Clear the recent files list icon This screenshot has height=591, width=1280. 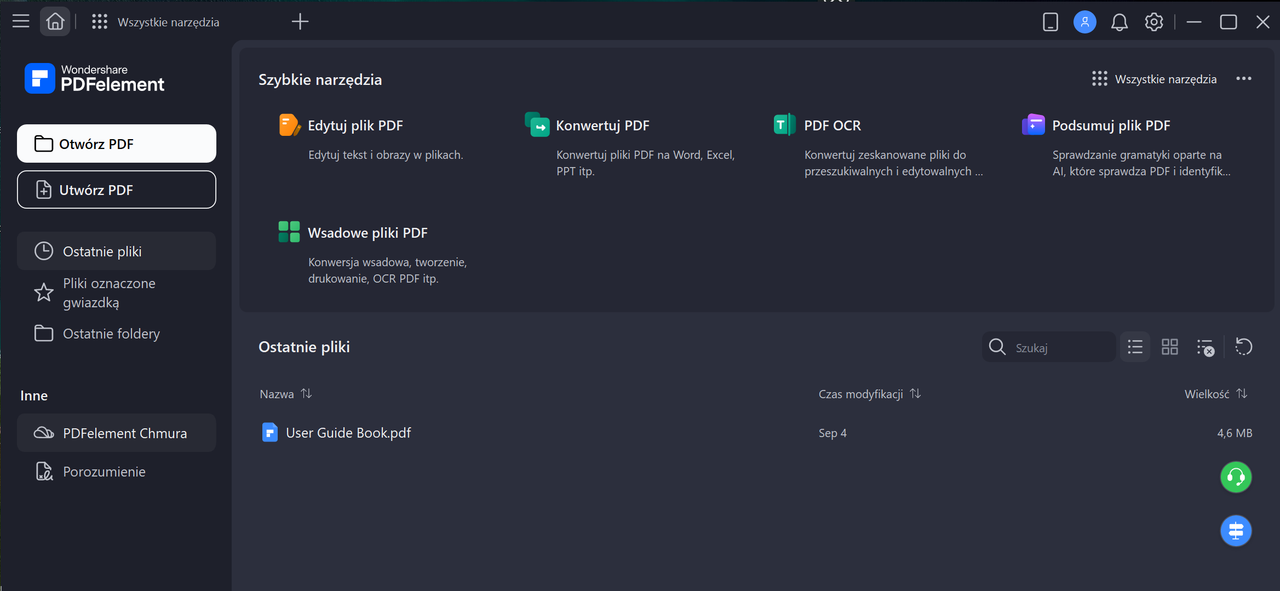coord(1205,347)
